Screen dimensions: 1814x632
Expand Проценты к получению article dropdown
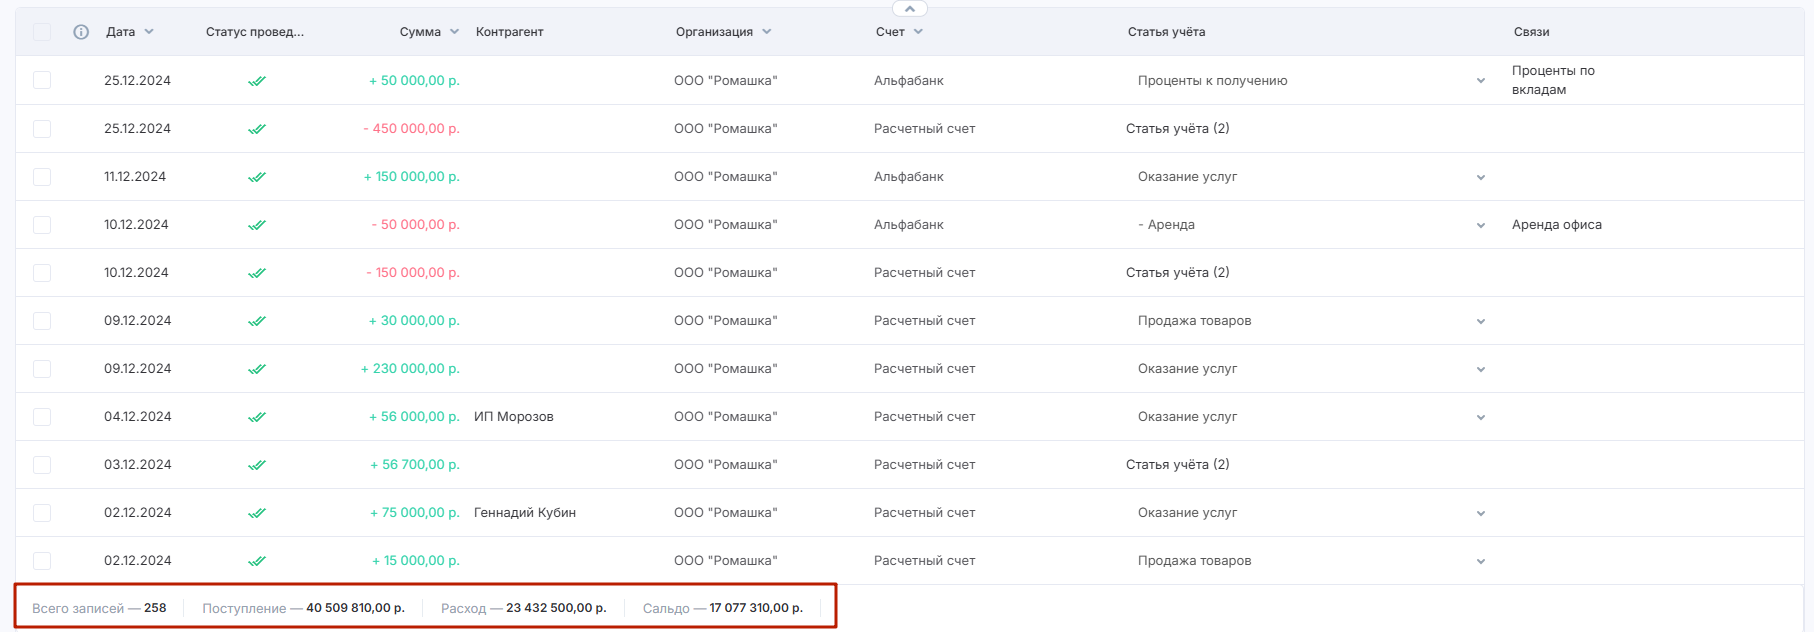tap(1481, 81)
